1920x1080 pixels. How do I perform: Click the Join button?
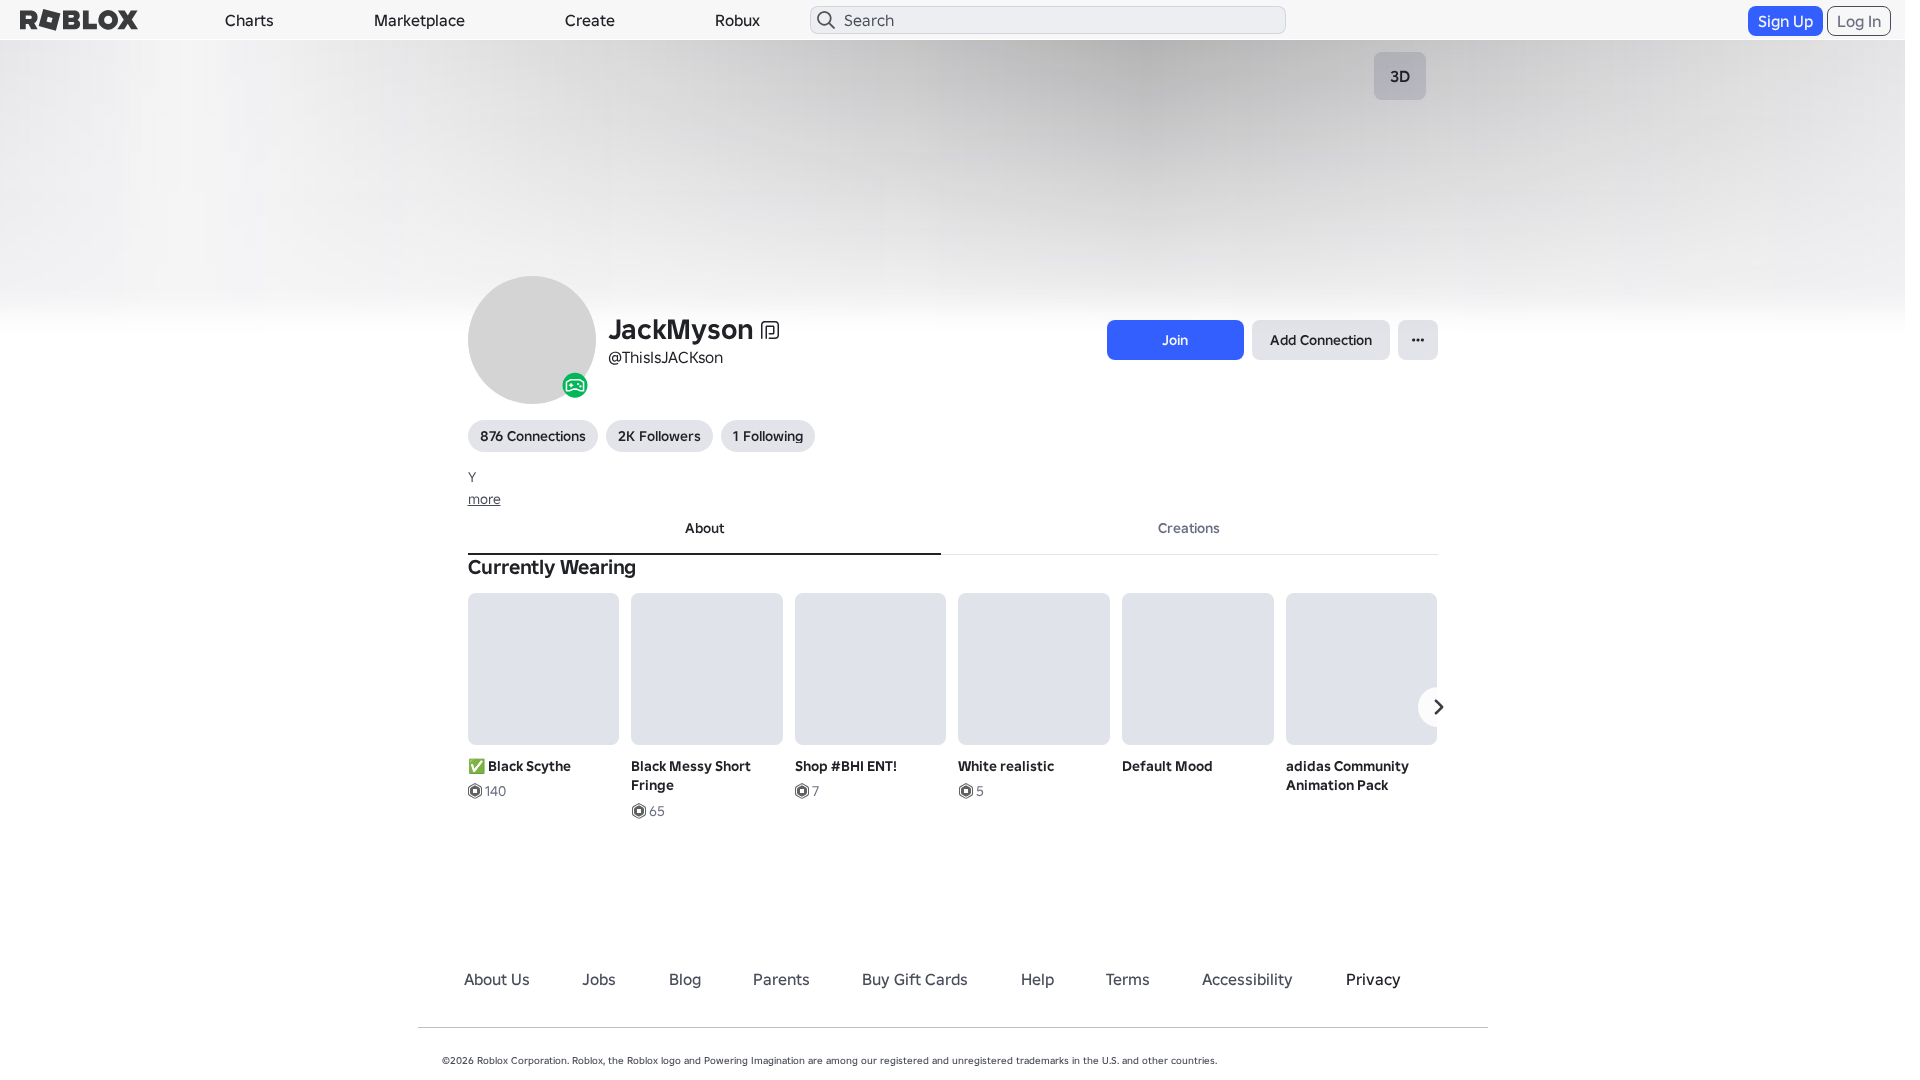point(1175,340)
